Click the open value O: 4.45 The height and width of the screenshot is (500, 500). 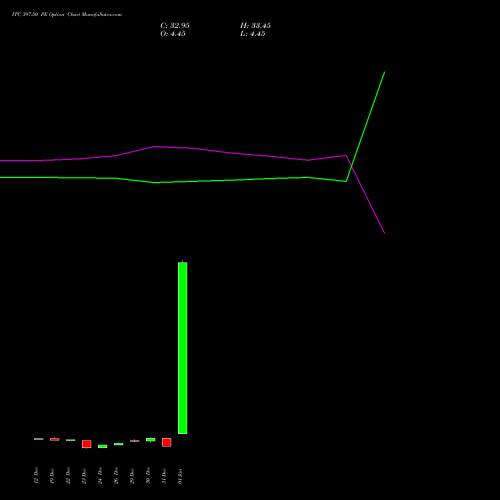point(173,34)
